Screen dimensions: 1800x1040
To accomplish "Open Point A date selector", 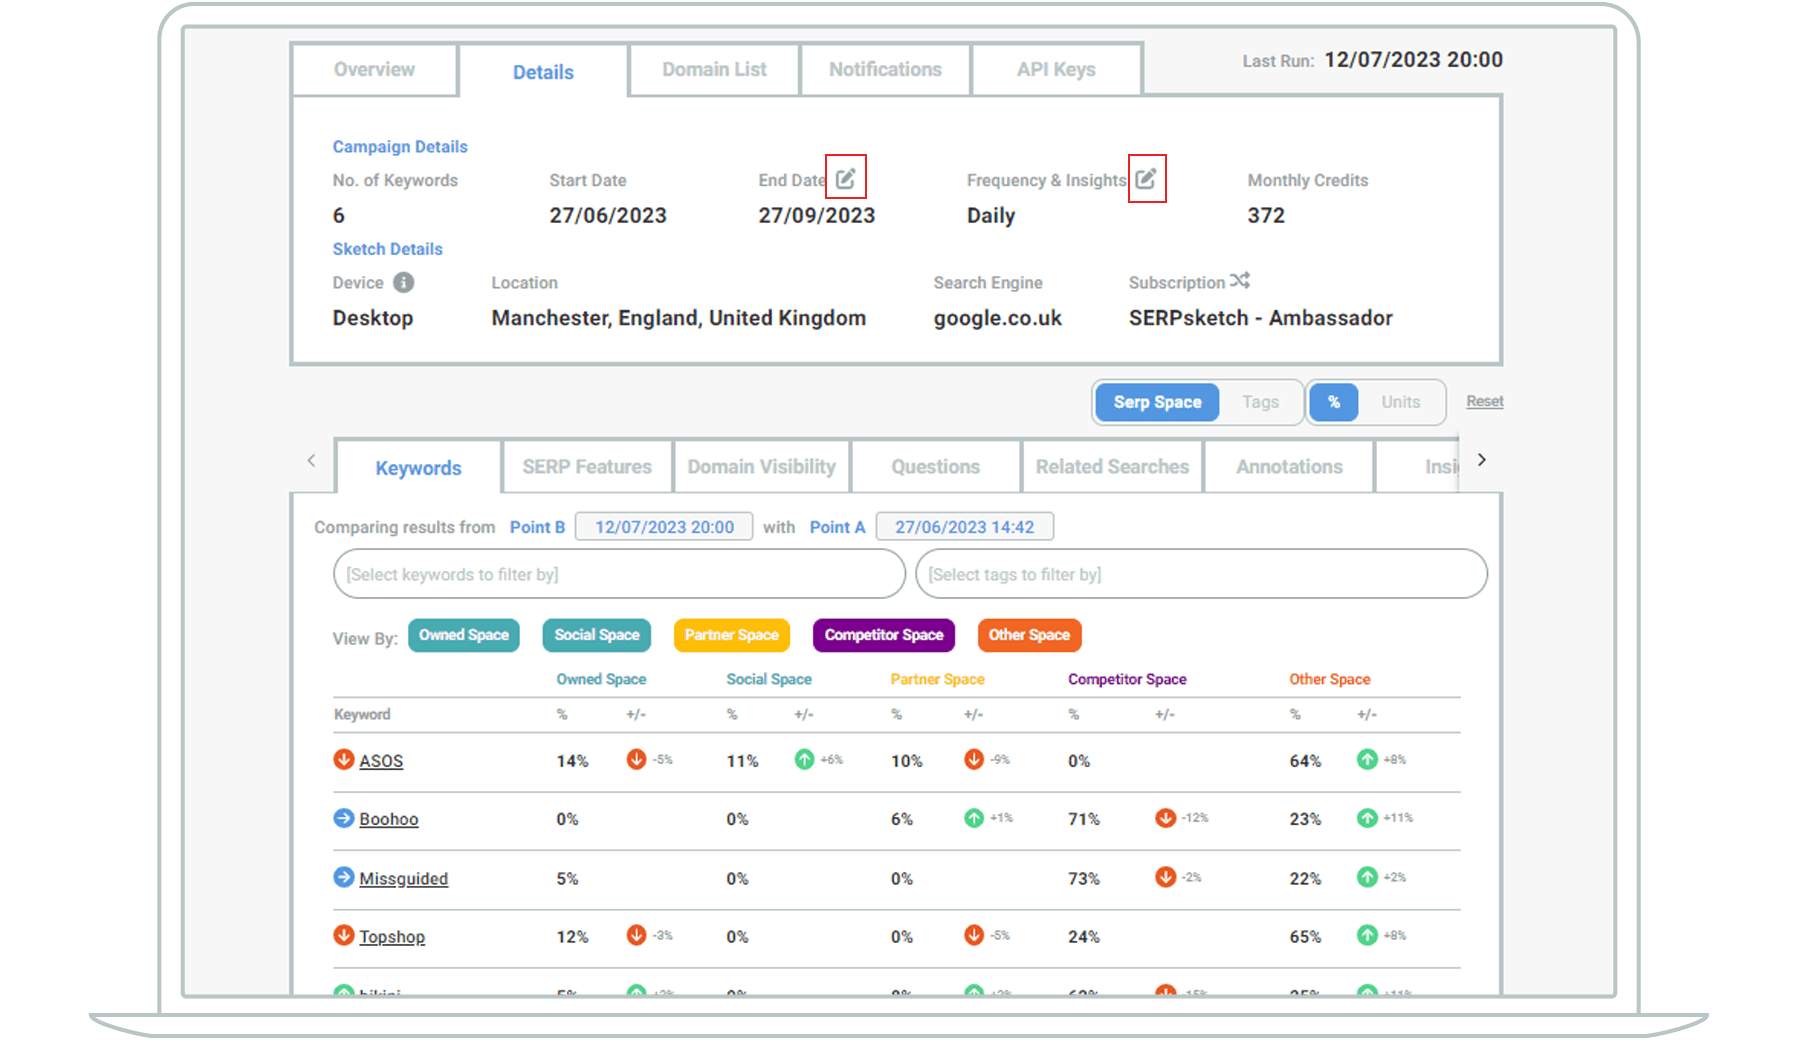I will [x=964, y=527].
